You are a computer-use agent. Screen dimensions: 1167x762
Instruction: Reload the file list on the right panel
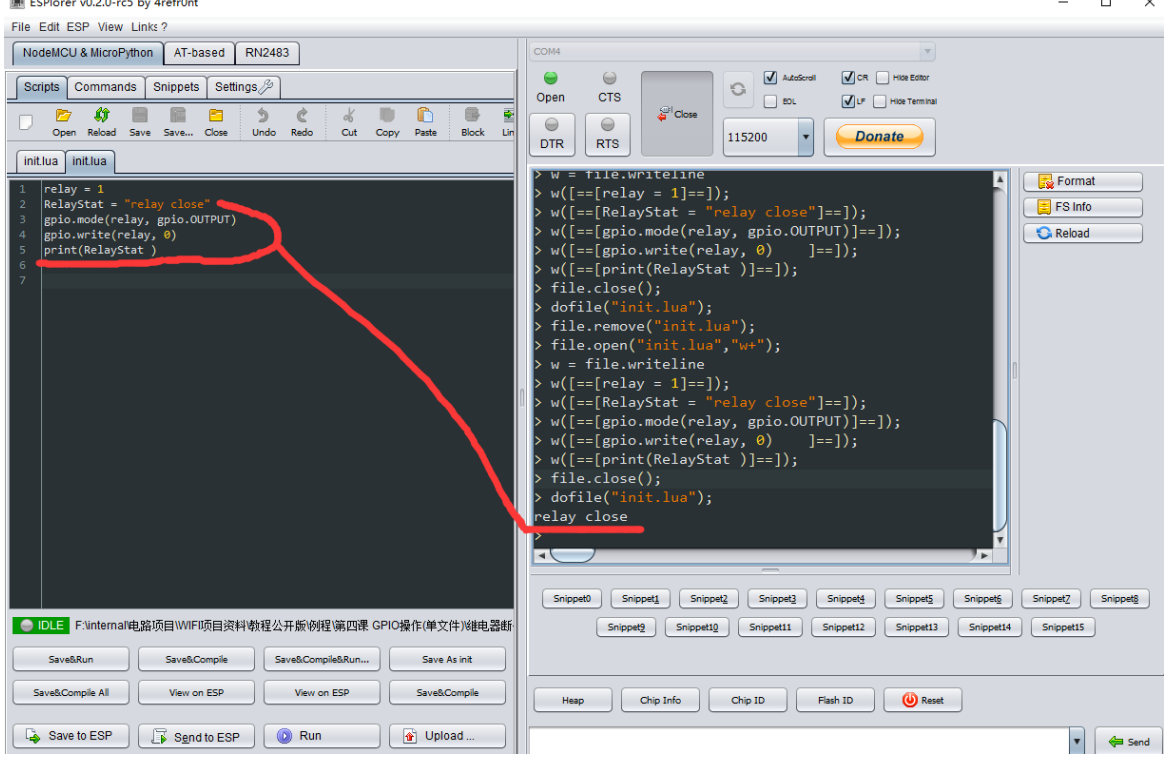1082,234
